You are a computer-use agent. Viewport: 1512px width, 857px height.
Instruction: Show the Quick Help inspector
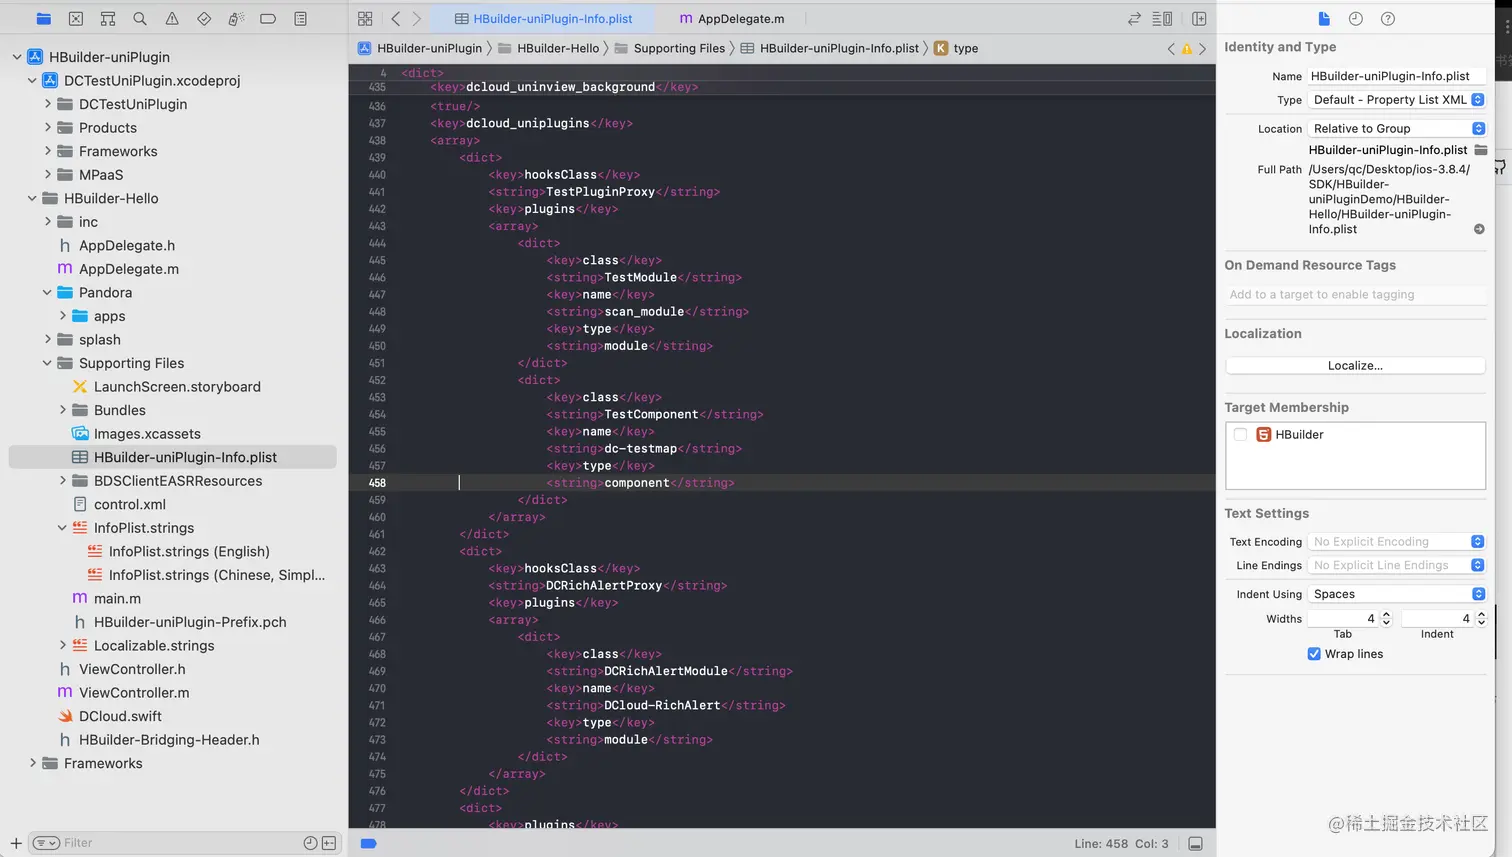point(1388,18)
